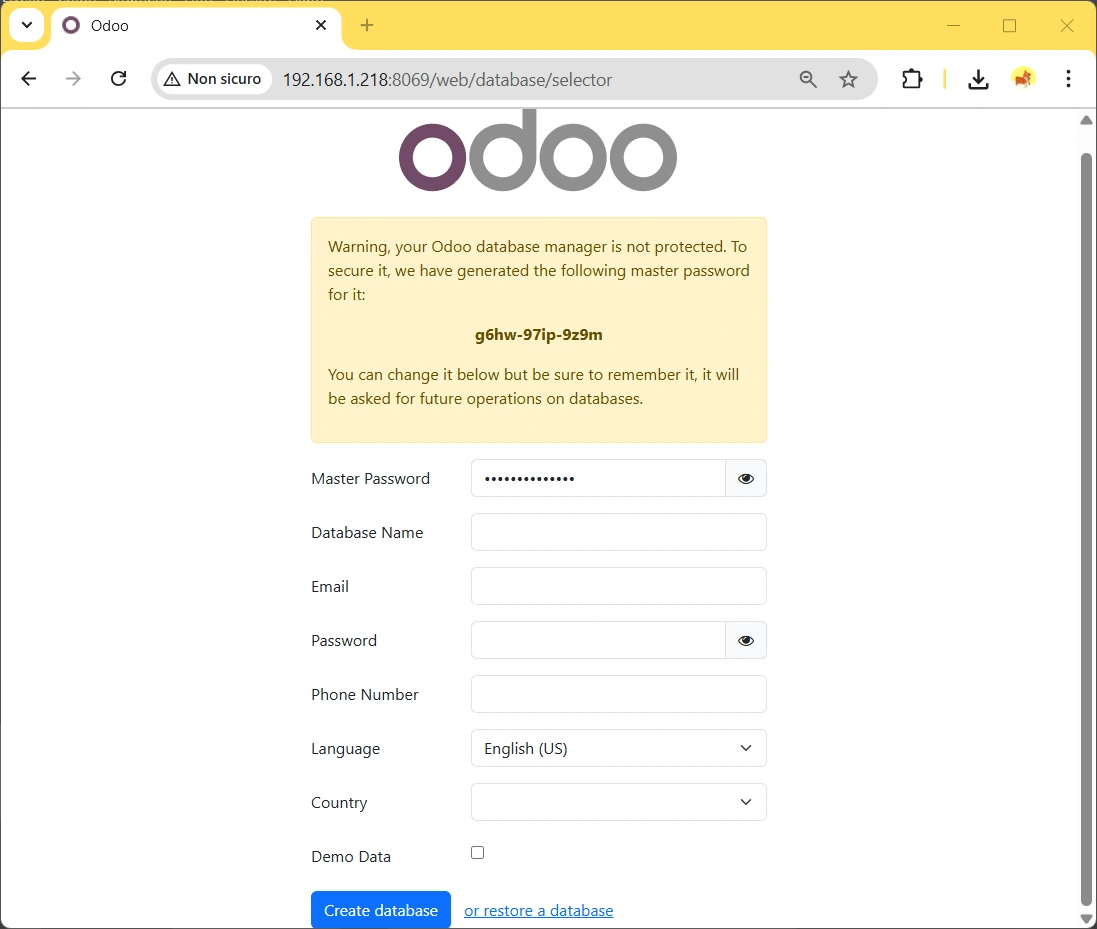Open a new browser tab
Screen dimensions: 1097x929
(367, 25)
